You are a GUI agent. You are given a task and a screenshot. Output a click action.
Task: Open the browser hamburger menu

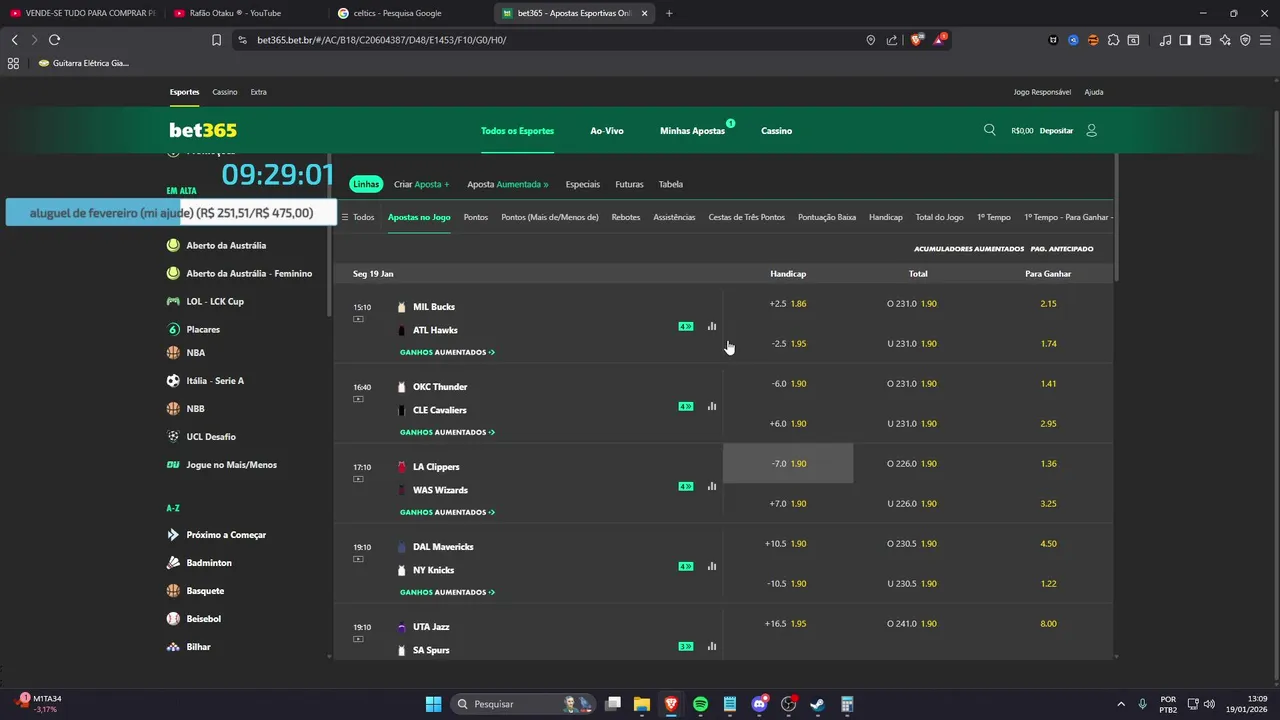click(1265, 40)
